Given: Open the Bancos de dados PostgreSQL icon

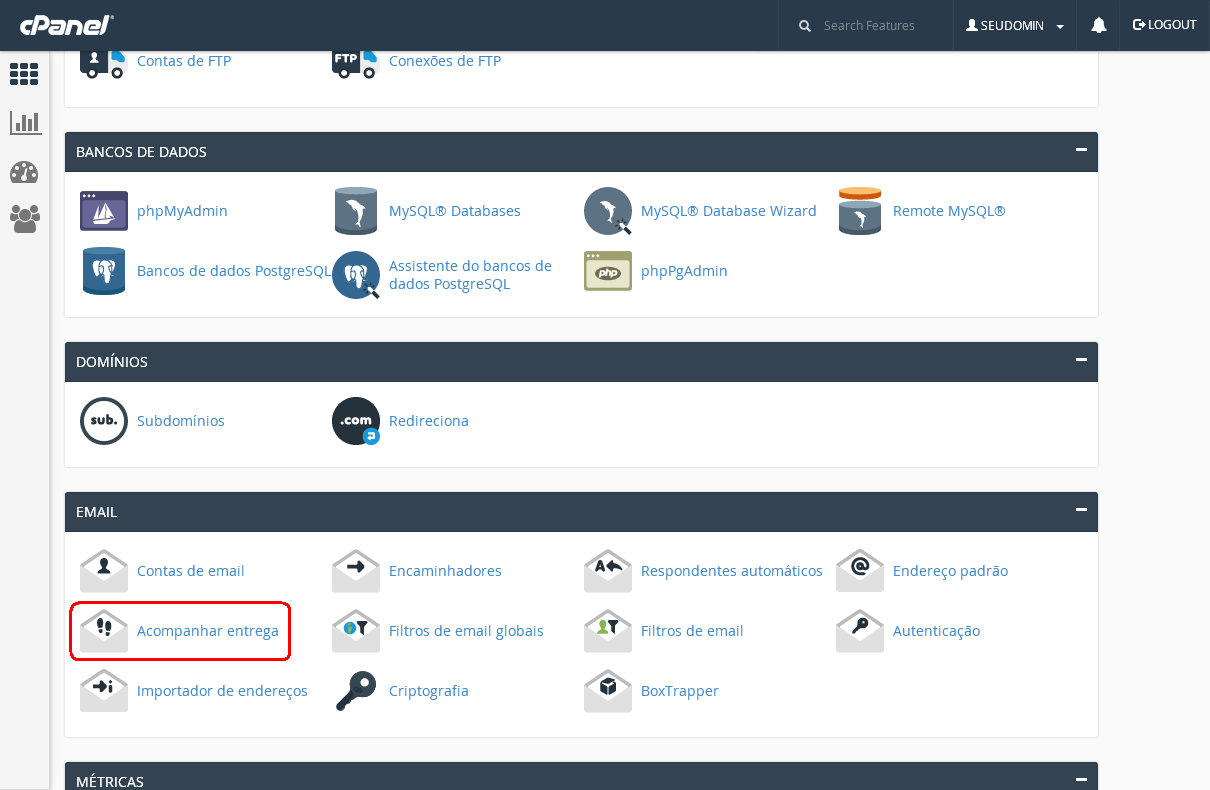Looking at the screenshot, I should pyautogui.click(x=104, y=271).
